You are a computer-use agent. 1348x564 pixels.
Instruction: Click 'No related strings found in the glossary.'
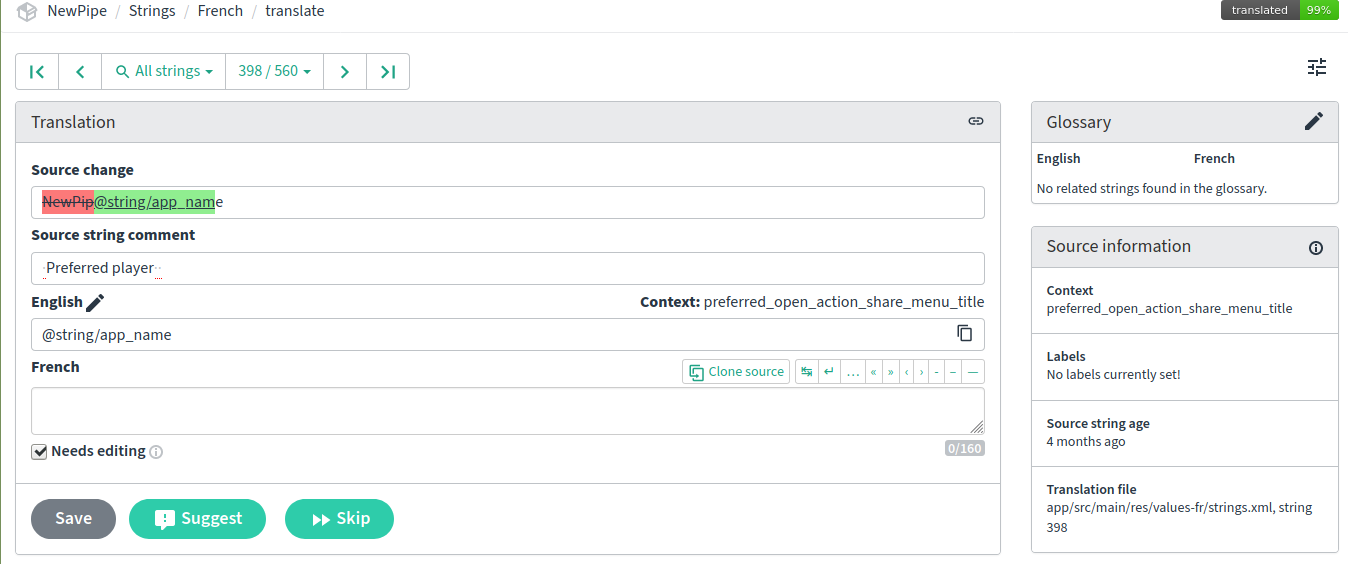coord(1152,188)
